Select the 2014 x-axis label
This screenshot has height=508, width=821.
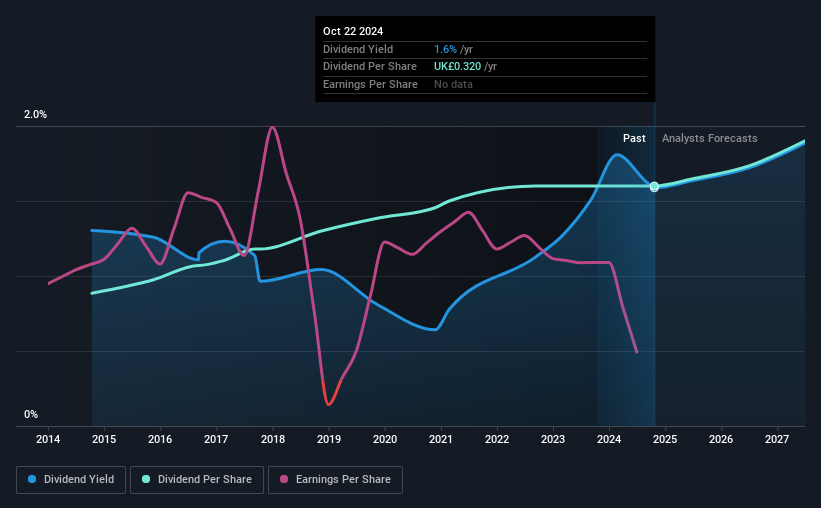pos(48,439)
